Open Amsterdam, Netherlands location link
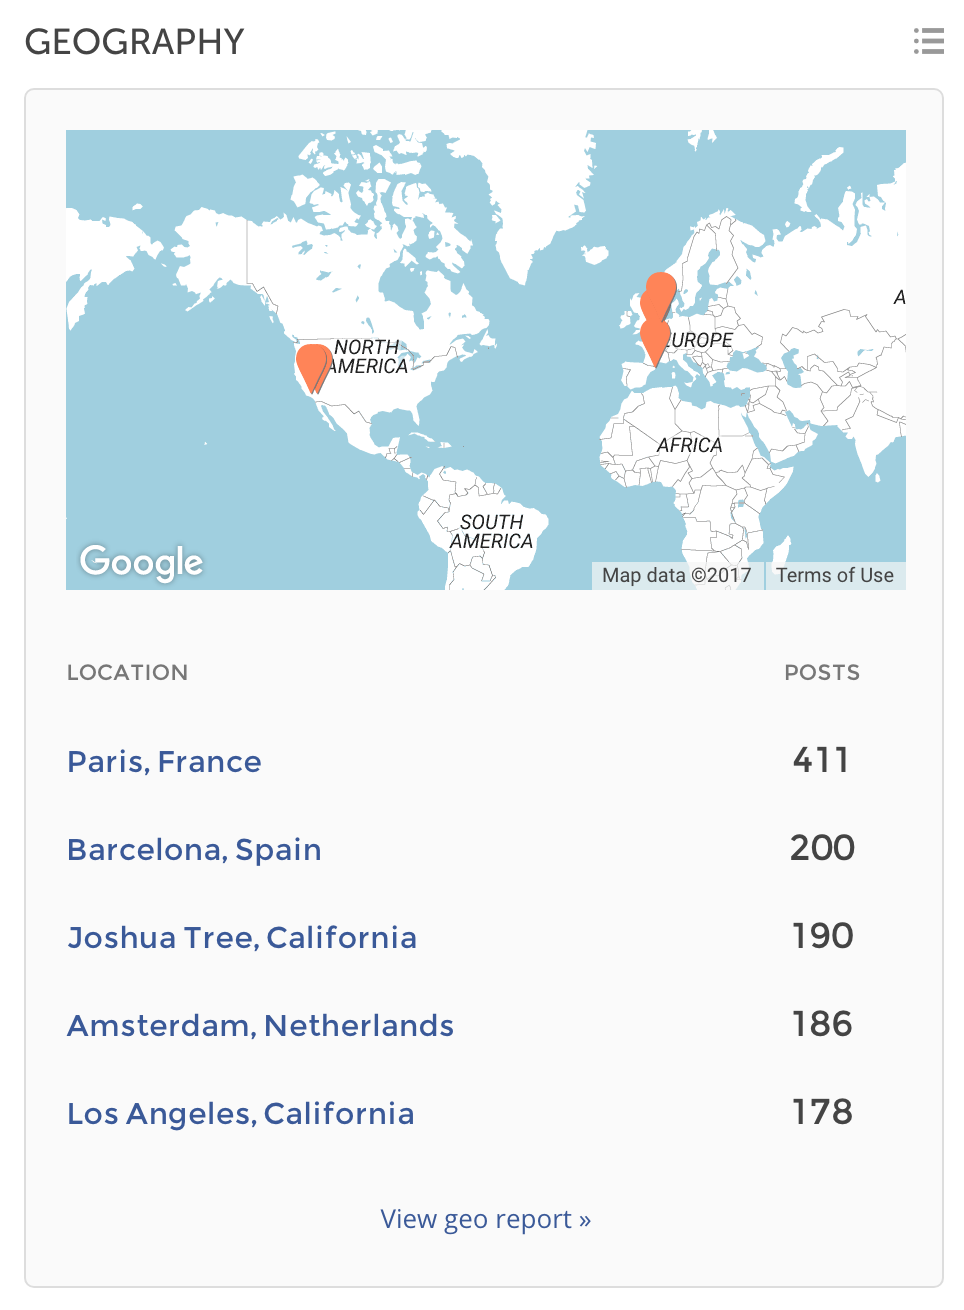The height and width of the screenshot is (1310, 964). [x=260, y=1026]
